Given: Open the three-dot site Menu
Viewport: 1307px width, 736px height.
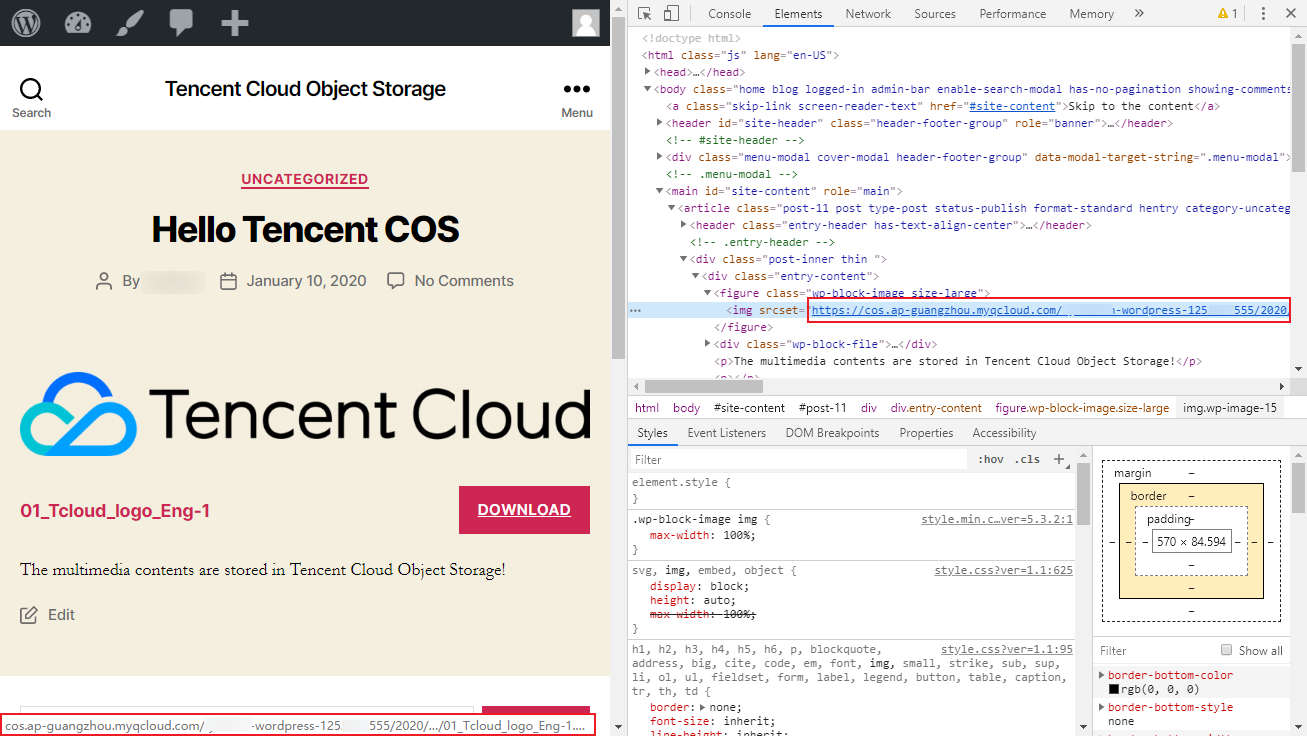Looking at the screenshot, I should coord(577,98).
